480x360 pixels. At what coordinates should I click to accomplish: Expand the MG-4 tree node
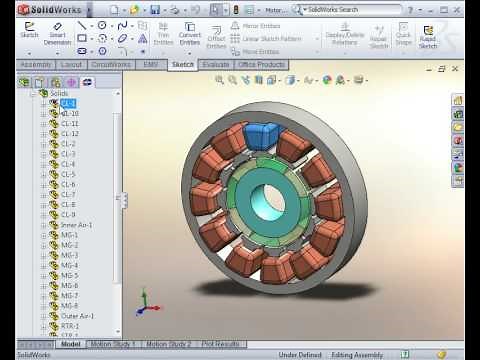coord(43,266)
